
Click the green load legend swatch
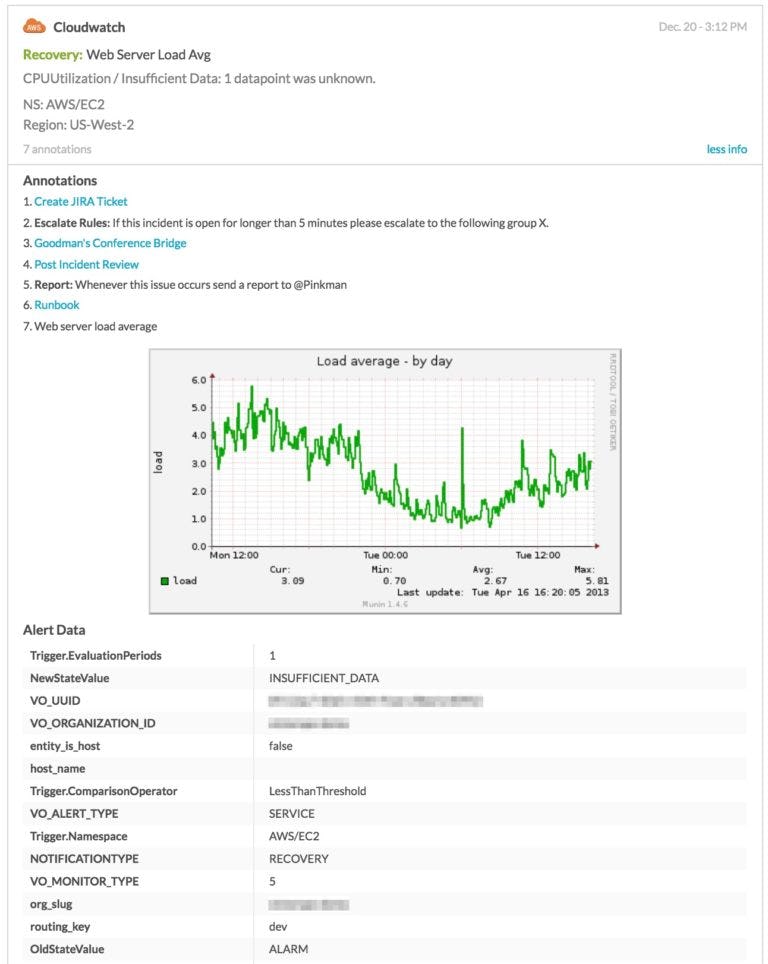(165, 580)
